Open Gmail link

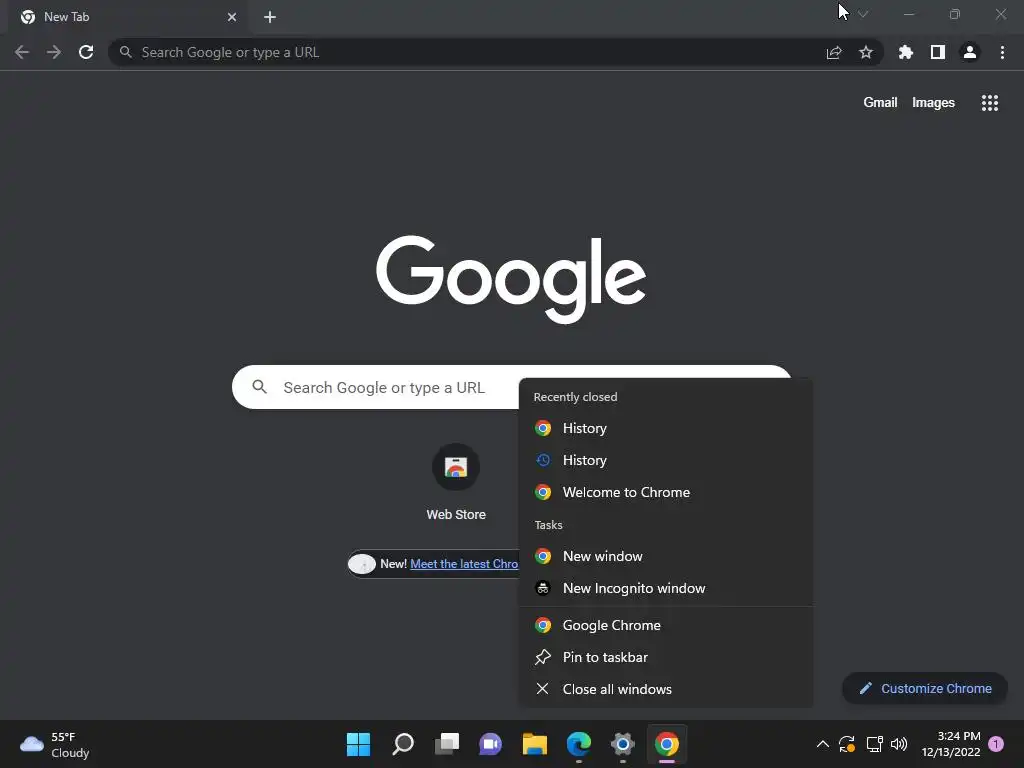tap(880, 103)
